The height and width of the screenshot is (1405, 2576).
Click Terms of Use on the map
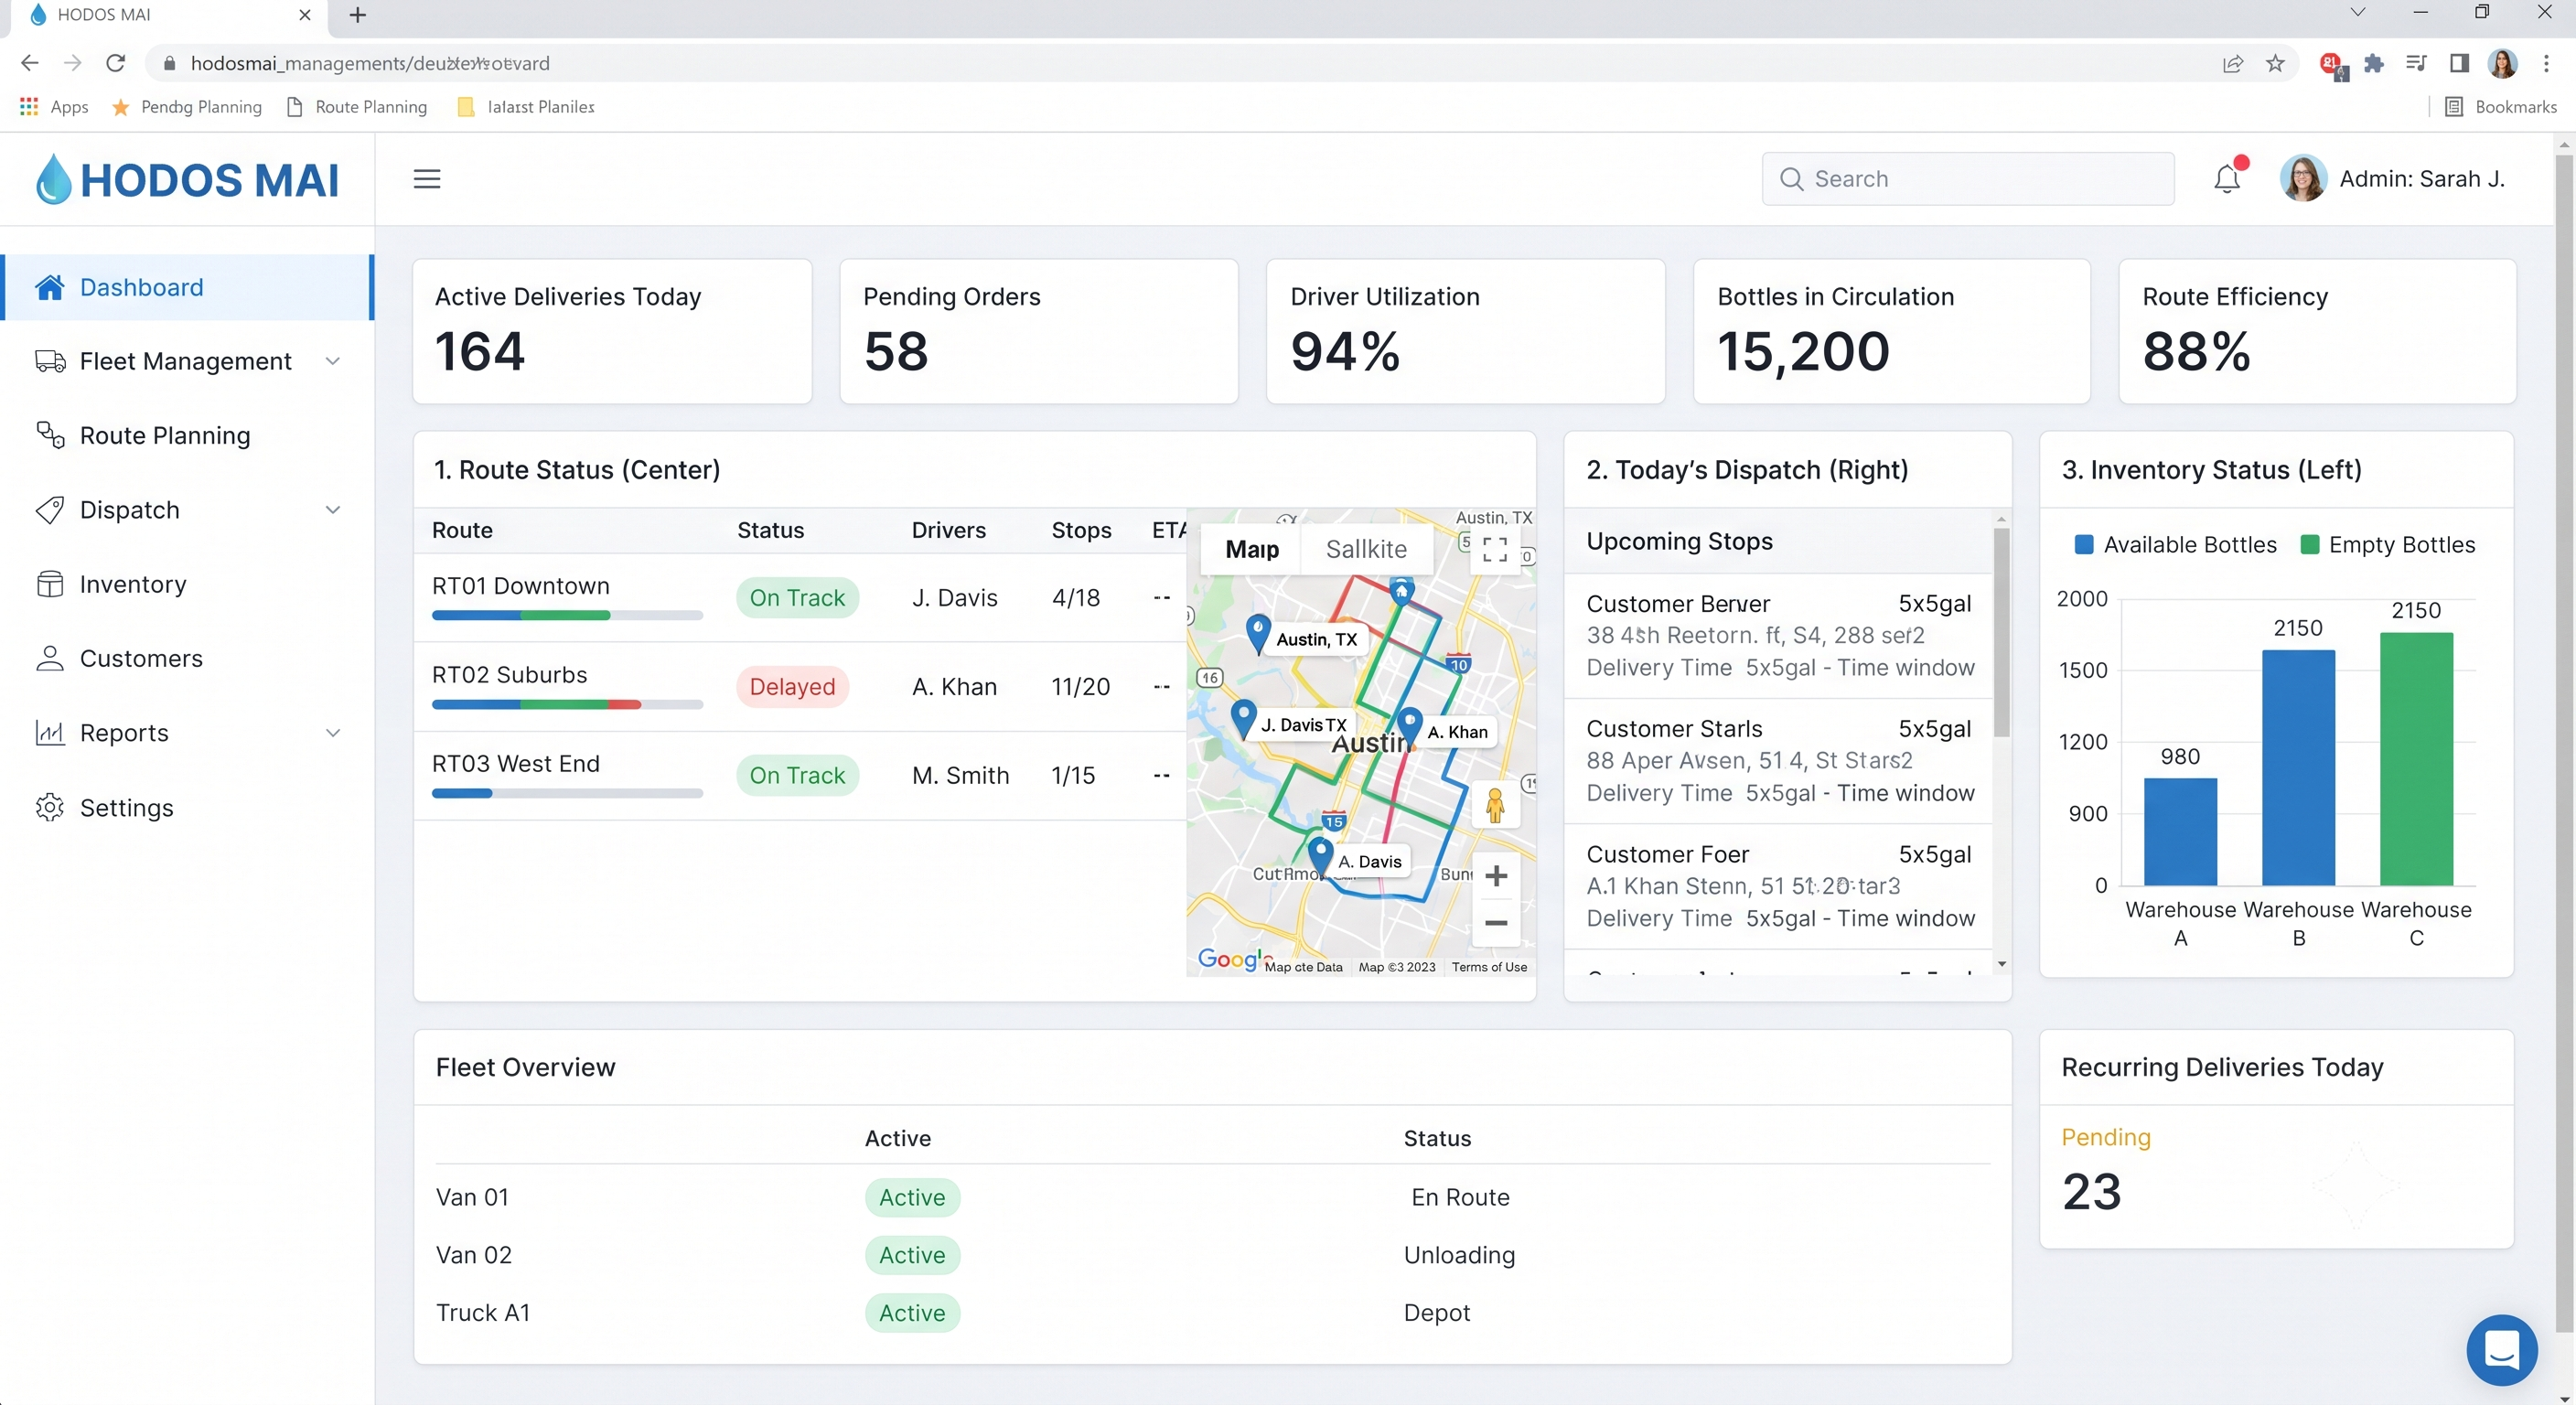[1489, 967]
